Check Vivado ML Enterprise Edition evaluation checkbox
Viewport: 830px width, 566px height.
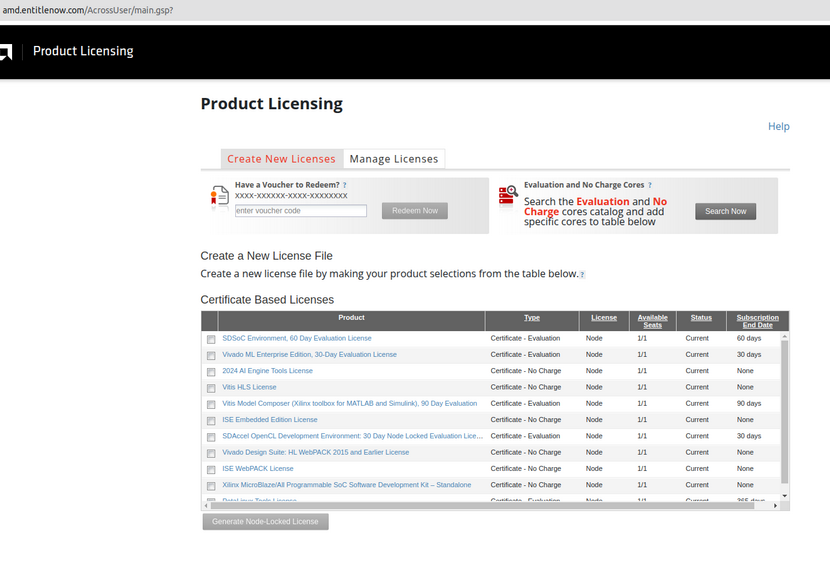coord(211,355)
